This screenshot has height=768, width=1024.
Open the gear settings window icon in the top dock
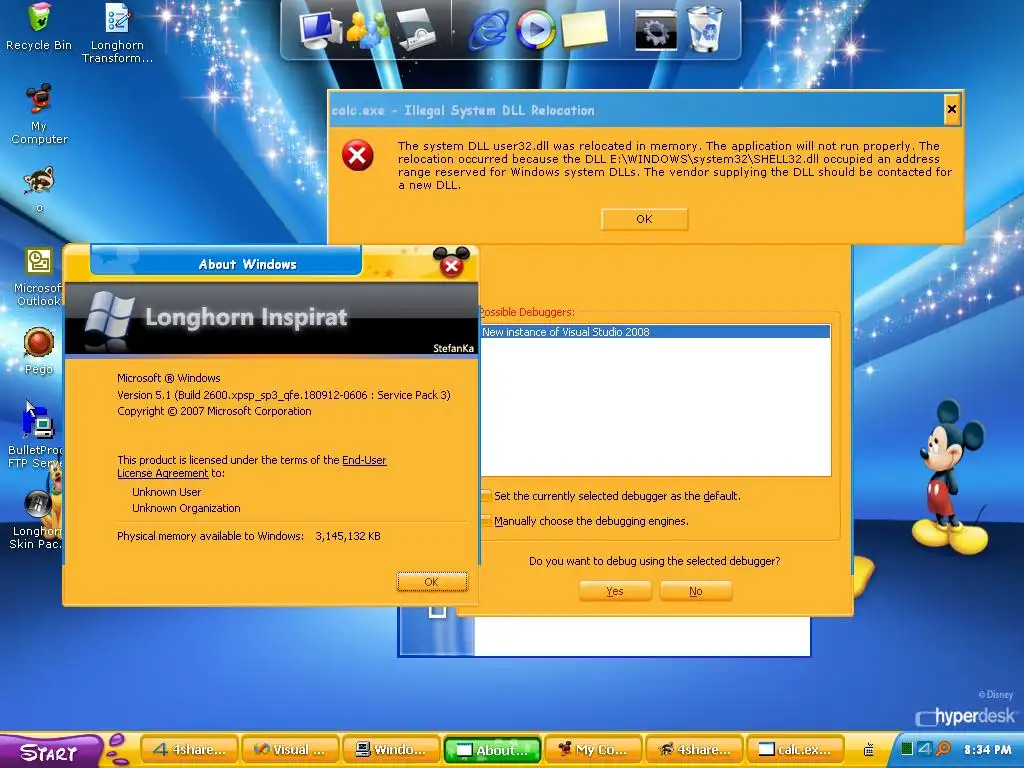656,29
